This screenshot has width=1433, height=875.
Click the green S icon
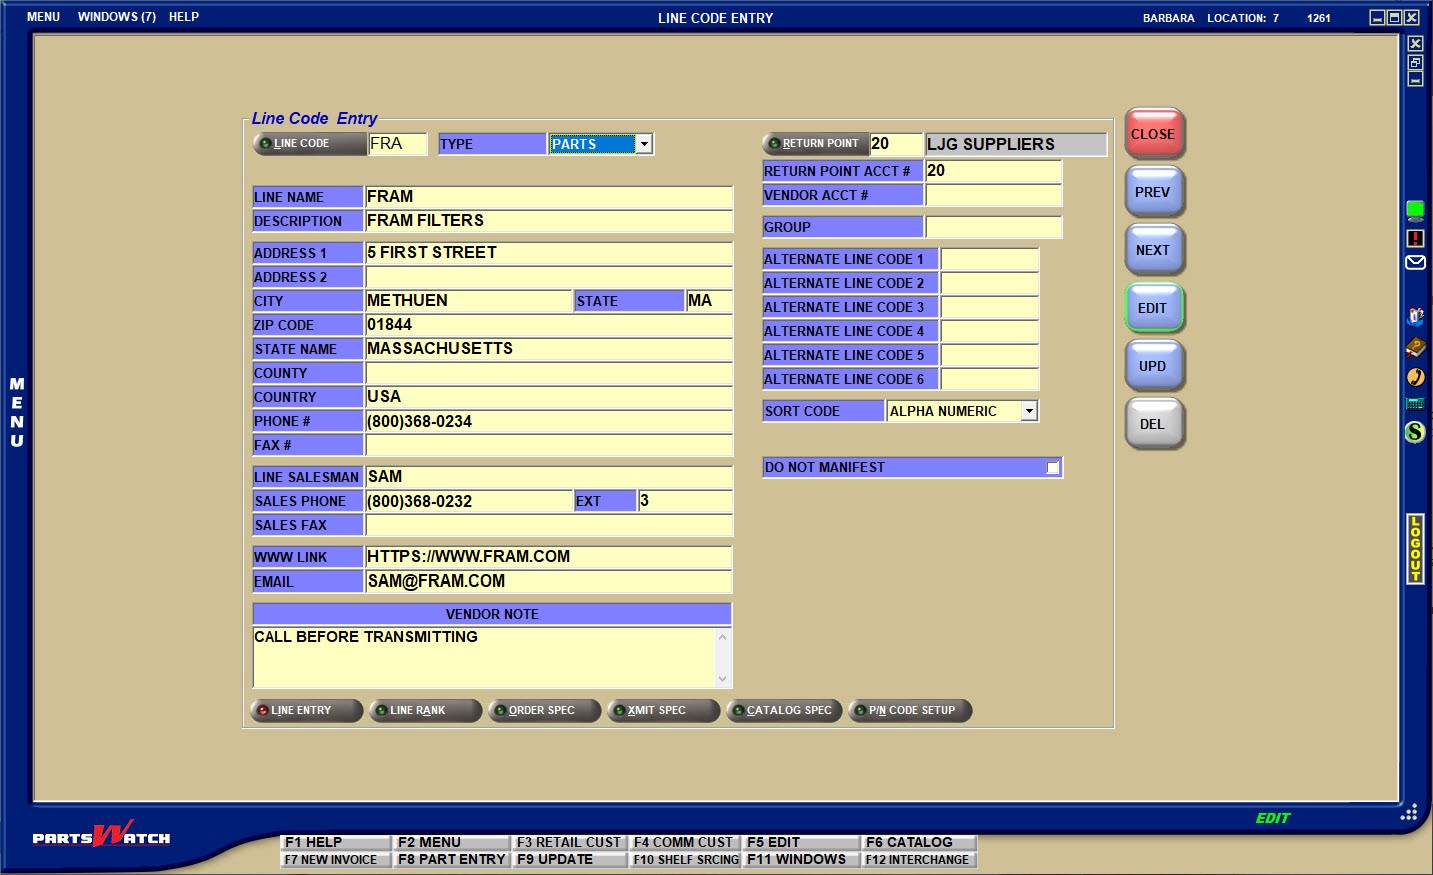[x=1415, y=432]
